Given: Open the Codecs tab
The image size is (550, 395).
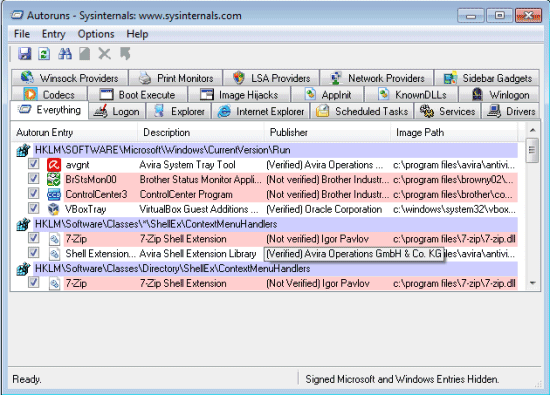Looking at the screenshot, I should 49,95.
